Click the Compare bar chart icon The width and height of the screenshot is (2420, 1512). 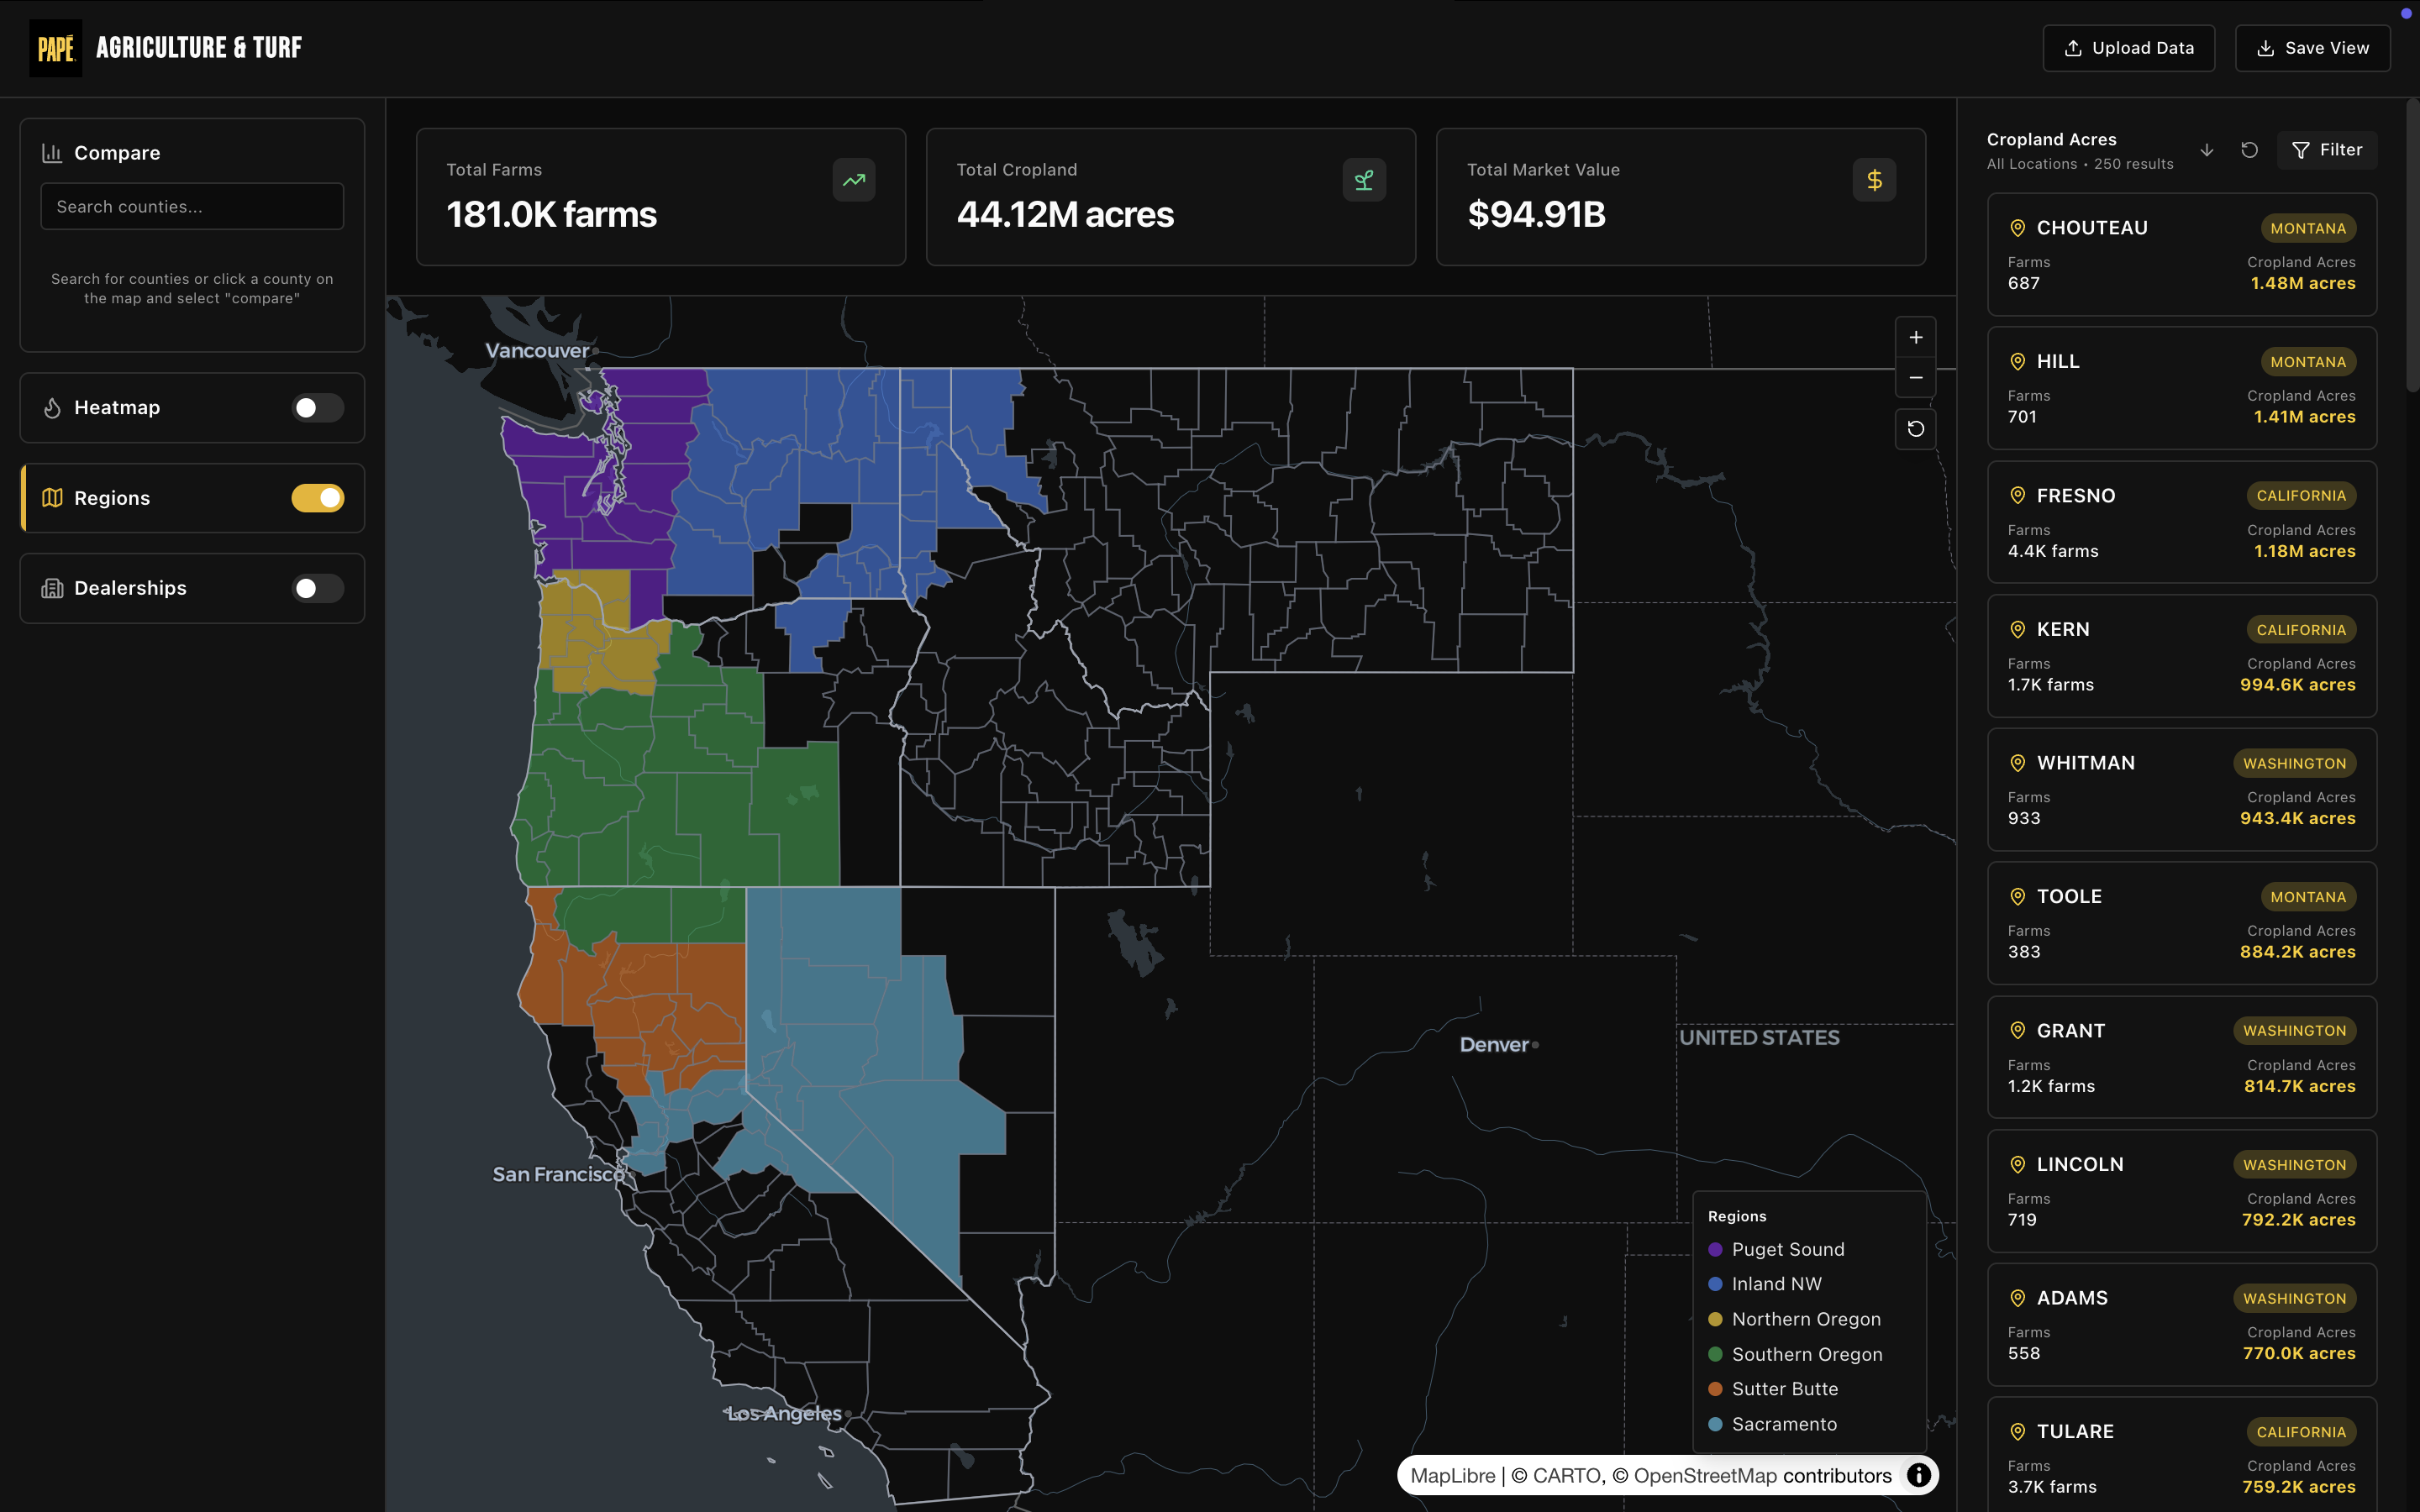tap(52, 153)
